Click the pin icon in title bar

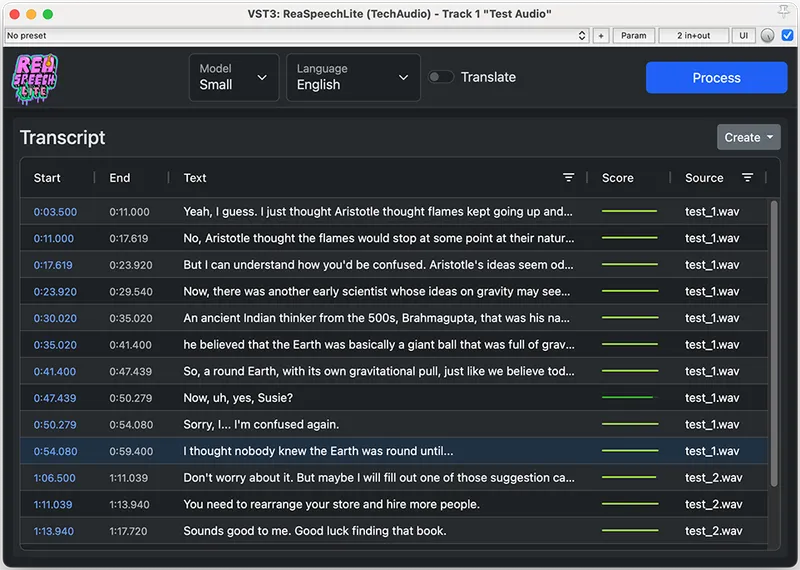click(x=784, y=12)
